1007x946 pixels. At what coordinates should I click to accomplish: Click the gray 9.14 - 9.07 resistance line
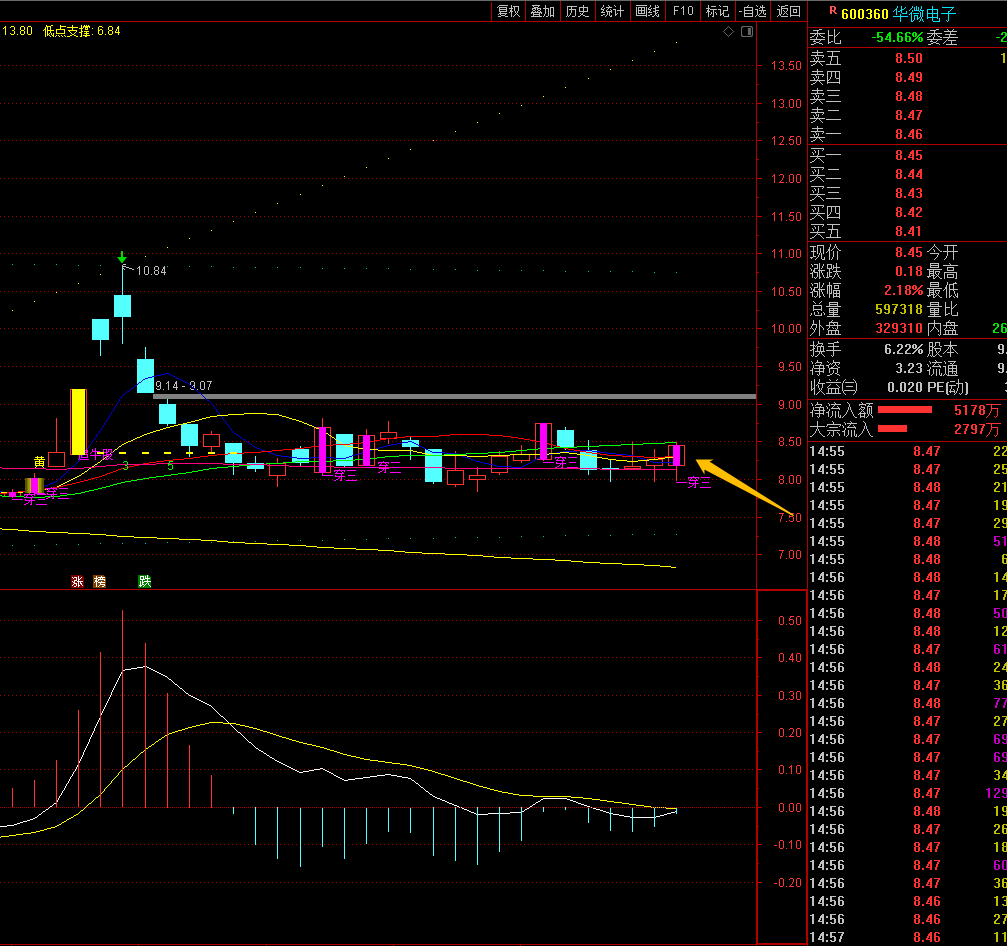click(454, 397)
